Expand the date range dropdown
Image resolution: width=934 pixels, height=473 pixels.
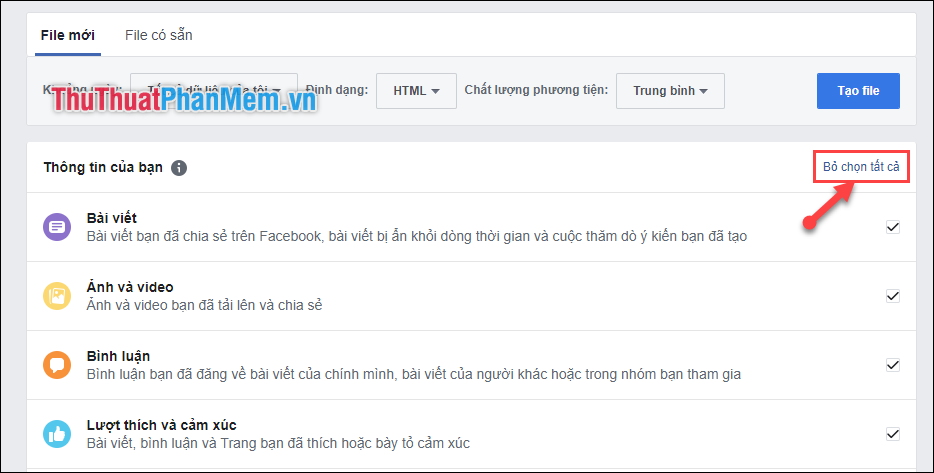click(x=214, y=91)
